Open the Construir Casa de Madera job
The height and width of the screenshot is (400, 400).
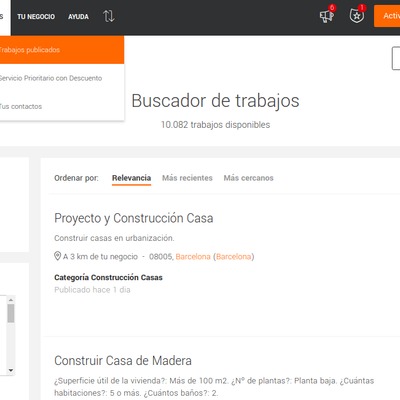coord(123,361)
